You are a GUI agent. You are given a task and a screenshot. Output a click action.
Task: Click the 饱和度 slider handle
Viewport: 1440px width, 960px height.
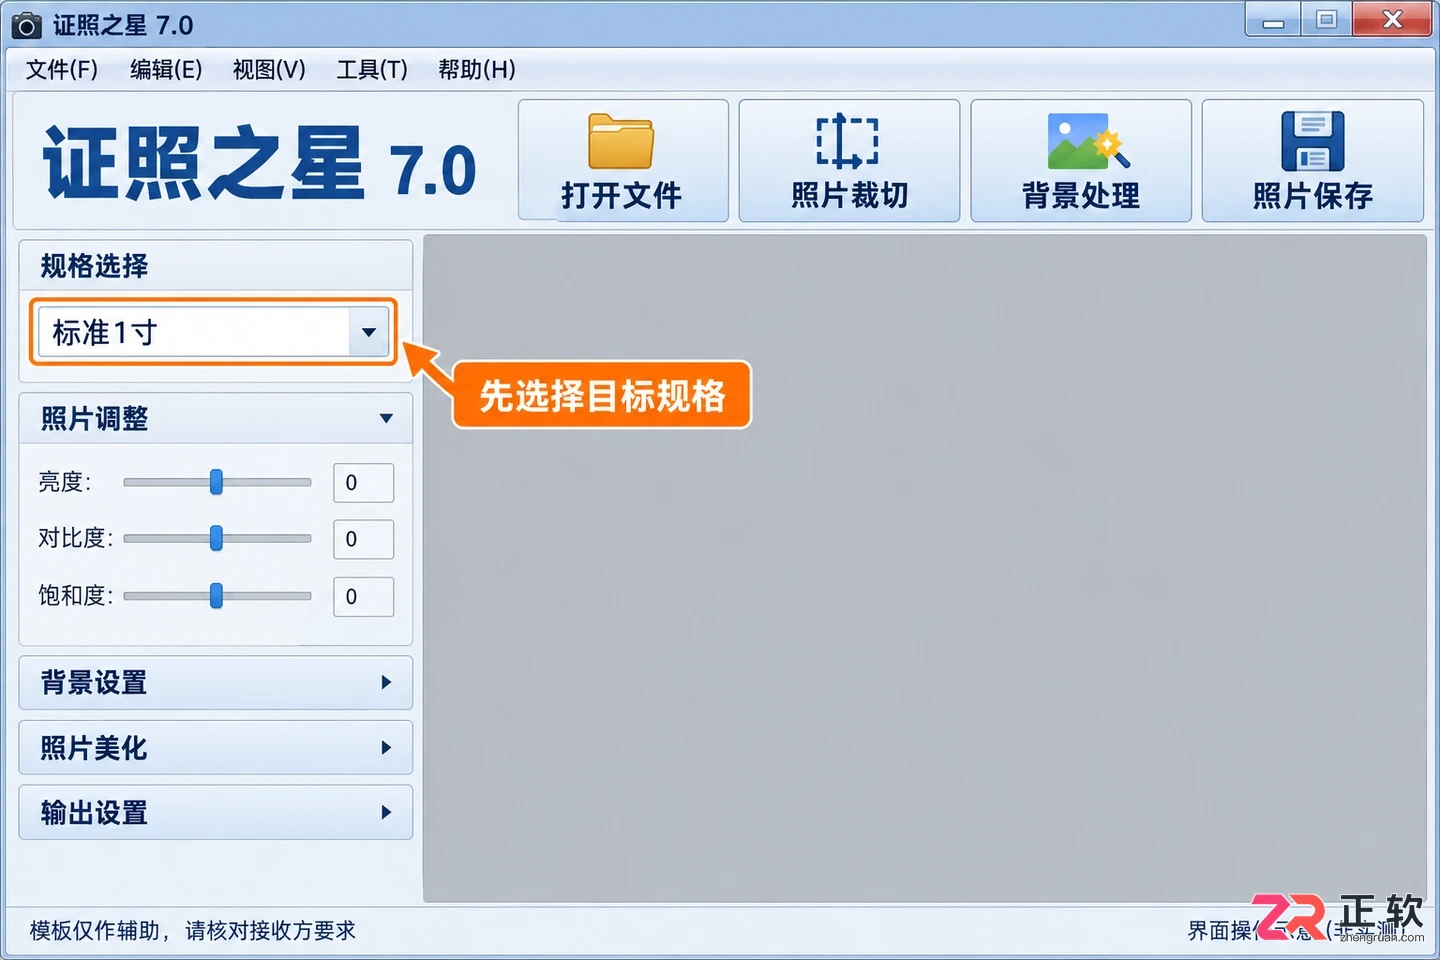click(216, 596)
